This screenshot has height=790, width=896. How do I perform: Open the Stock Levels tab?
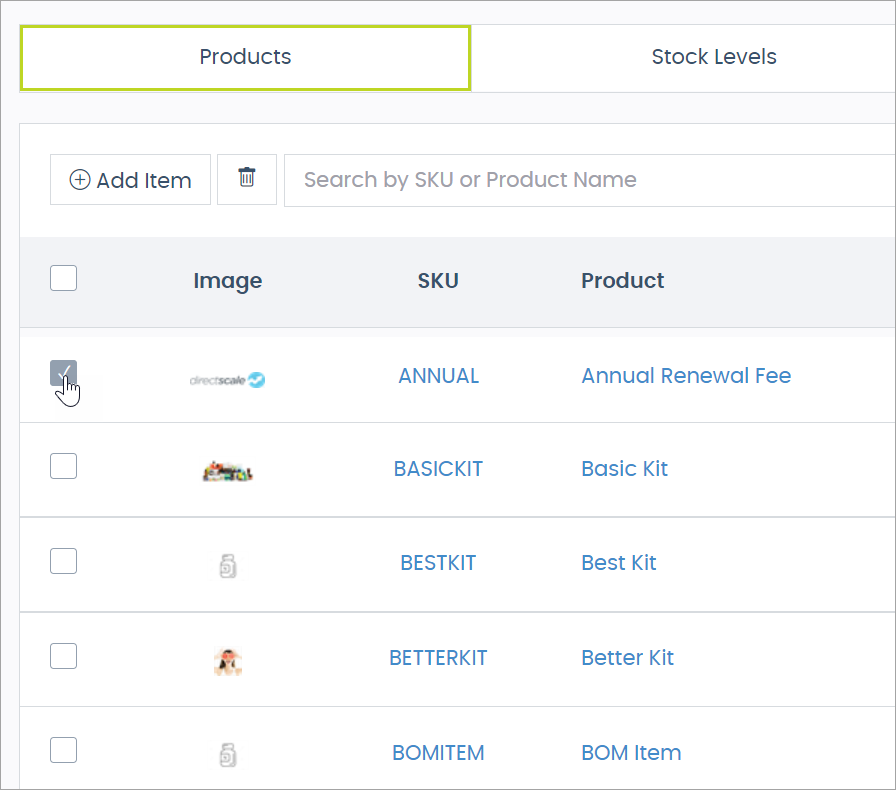[714, 57]
